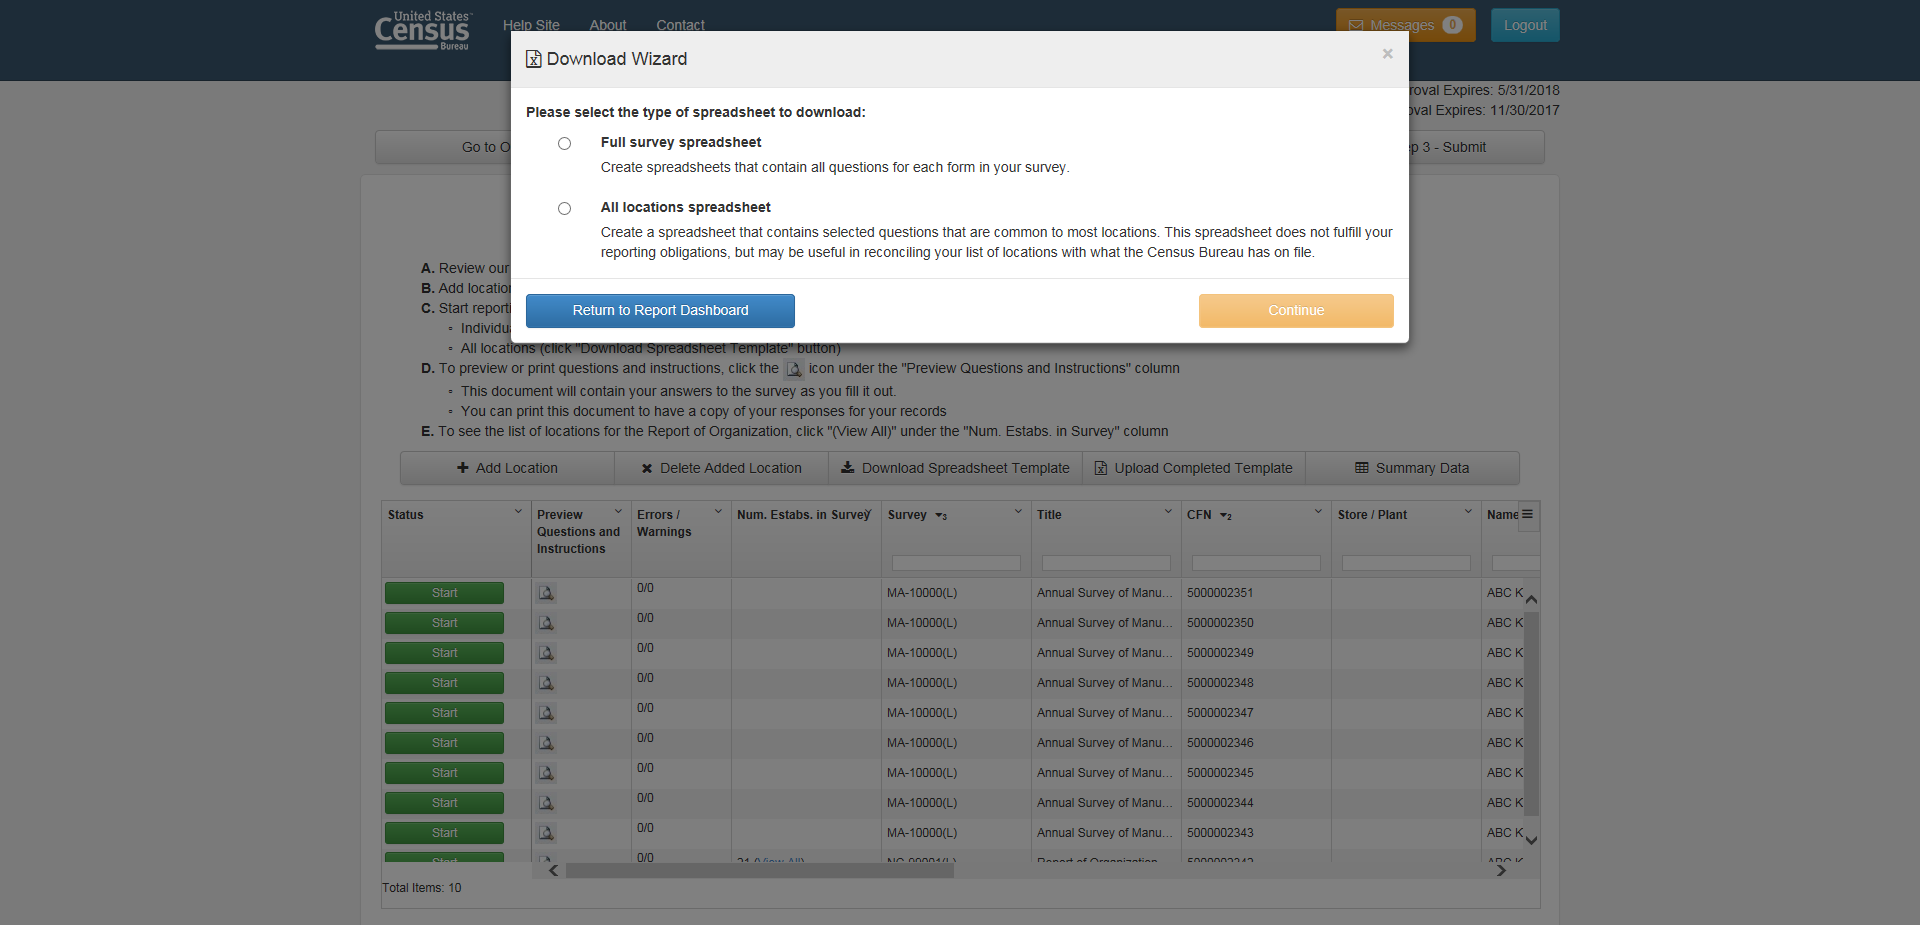Close the Download Wizard dialog
Screen dimensions: 1920x925
click(1387, 54)
